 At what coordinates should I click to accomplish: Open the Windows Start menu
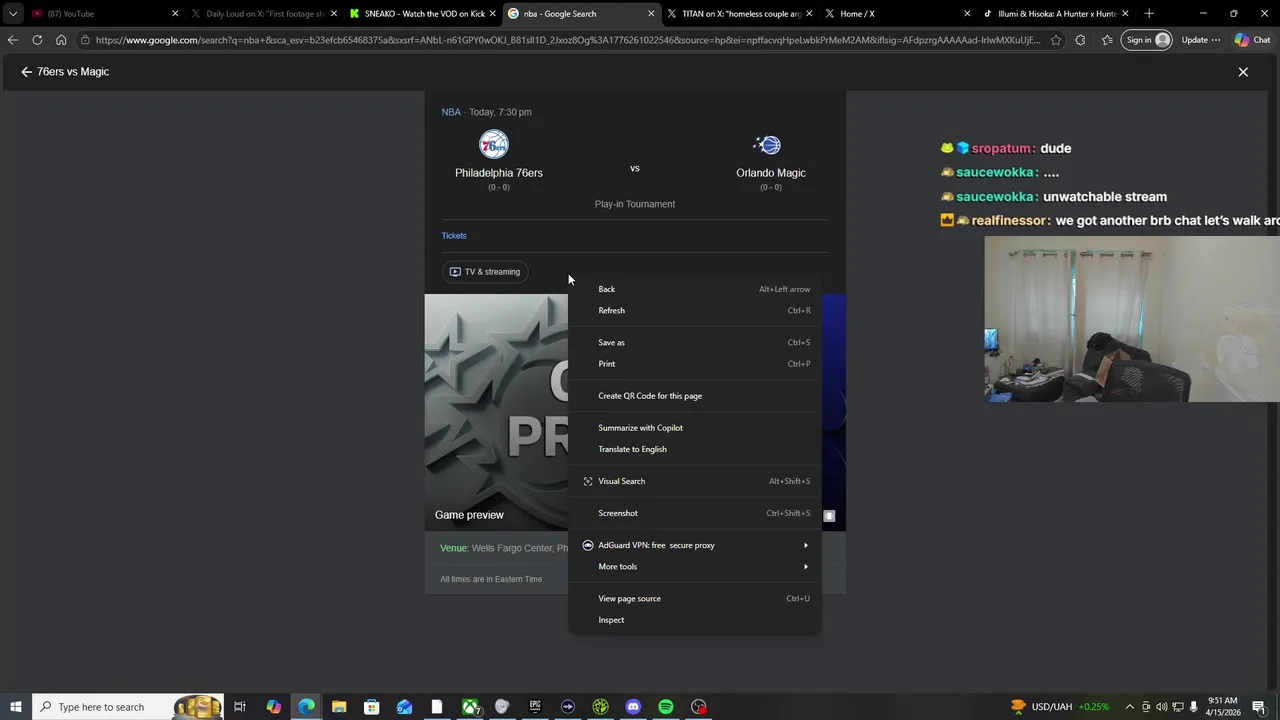click(x=16, y=707)
